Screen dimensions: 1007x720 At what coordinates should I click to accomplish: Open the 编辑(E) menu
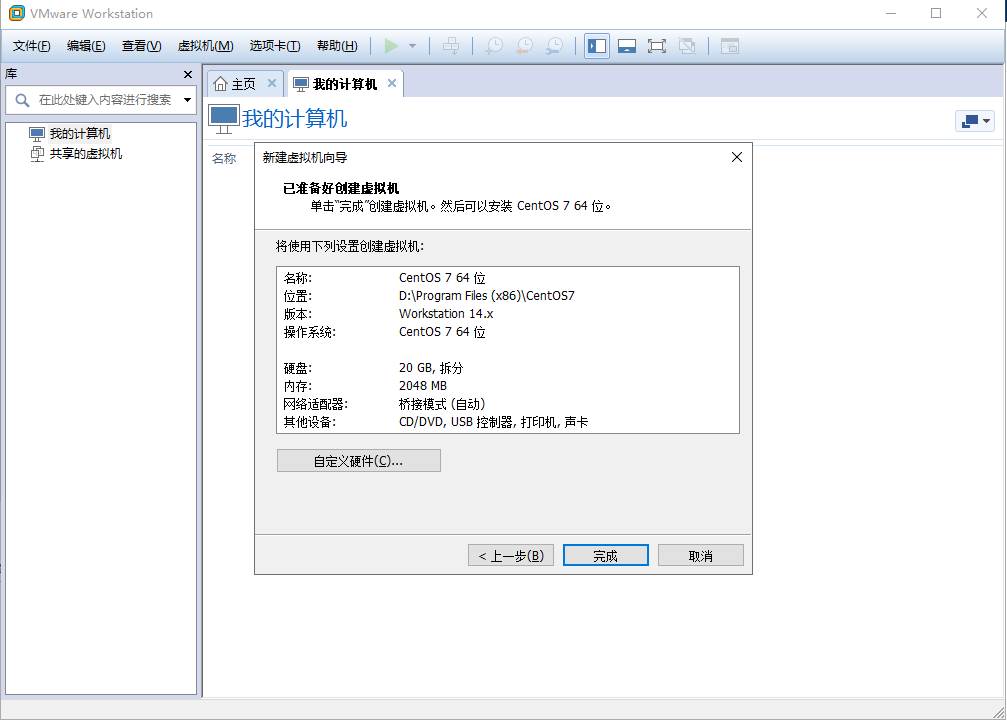[x=86, y=46]
